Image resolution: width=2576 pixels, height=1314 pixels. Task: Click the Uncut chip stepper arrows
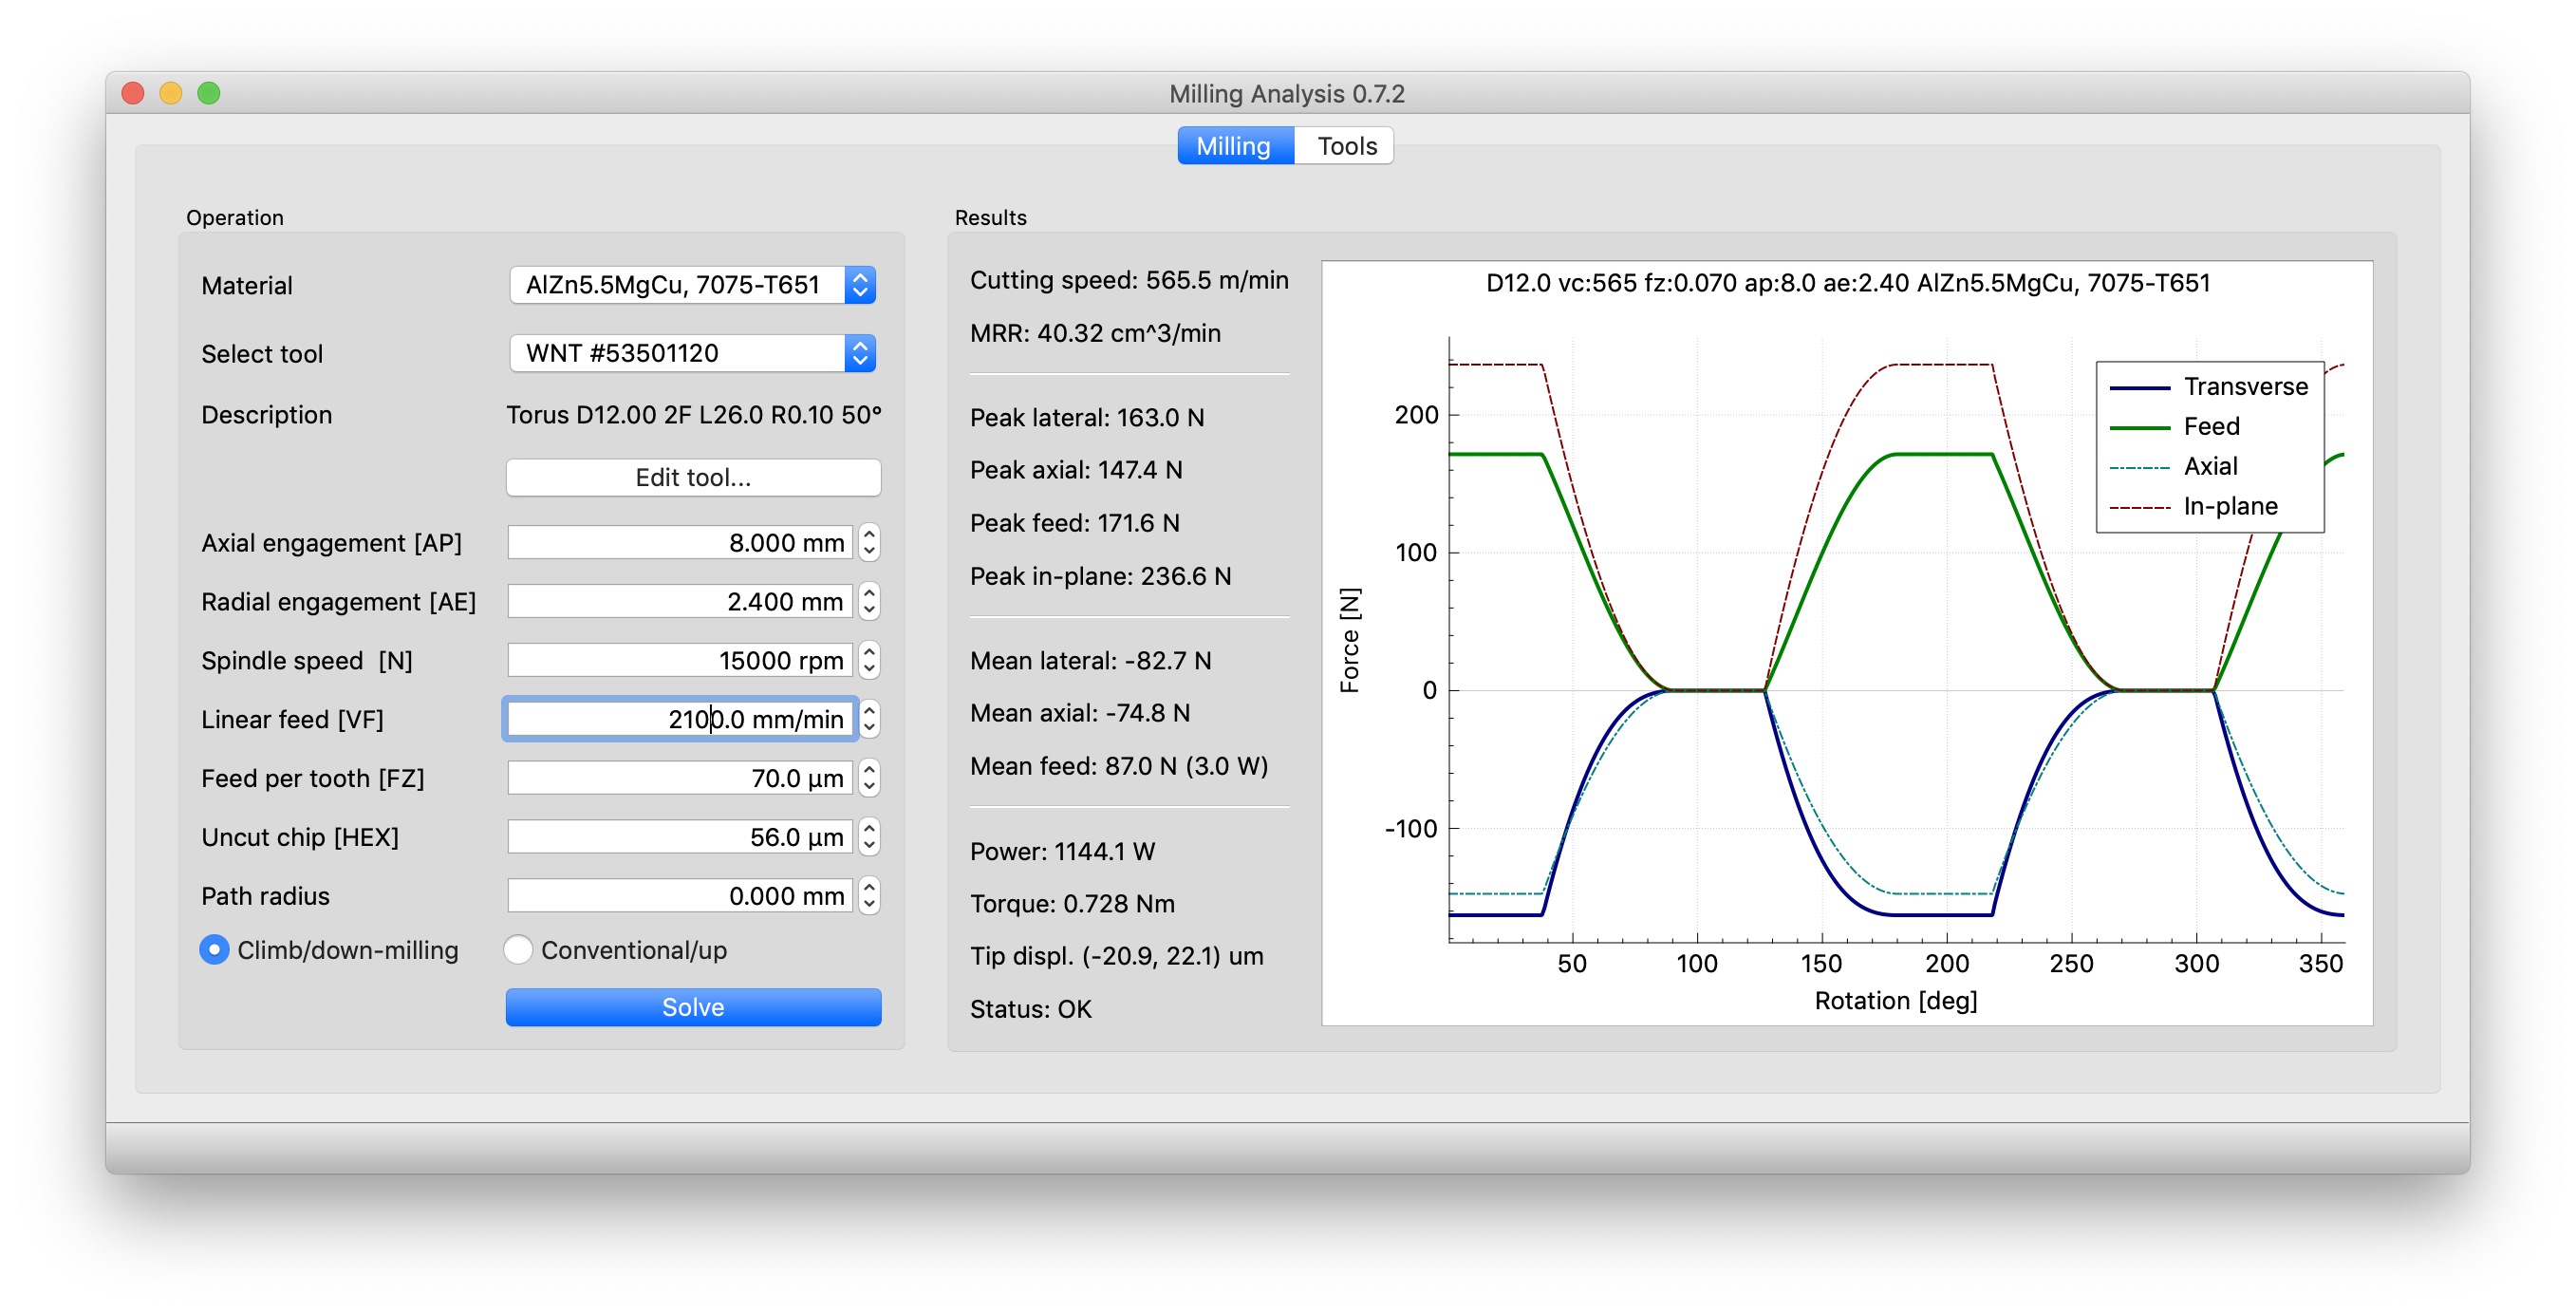coord(869,837)
